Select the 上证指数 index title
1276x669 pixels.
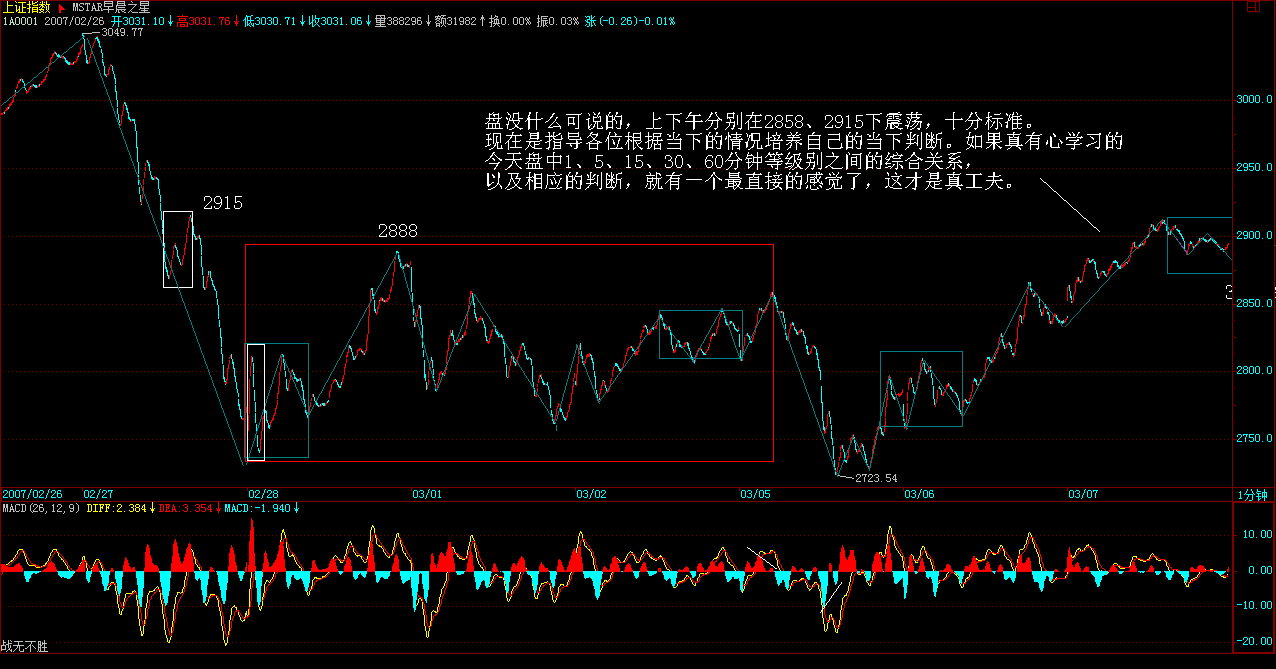[x=26, y=7]
